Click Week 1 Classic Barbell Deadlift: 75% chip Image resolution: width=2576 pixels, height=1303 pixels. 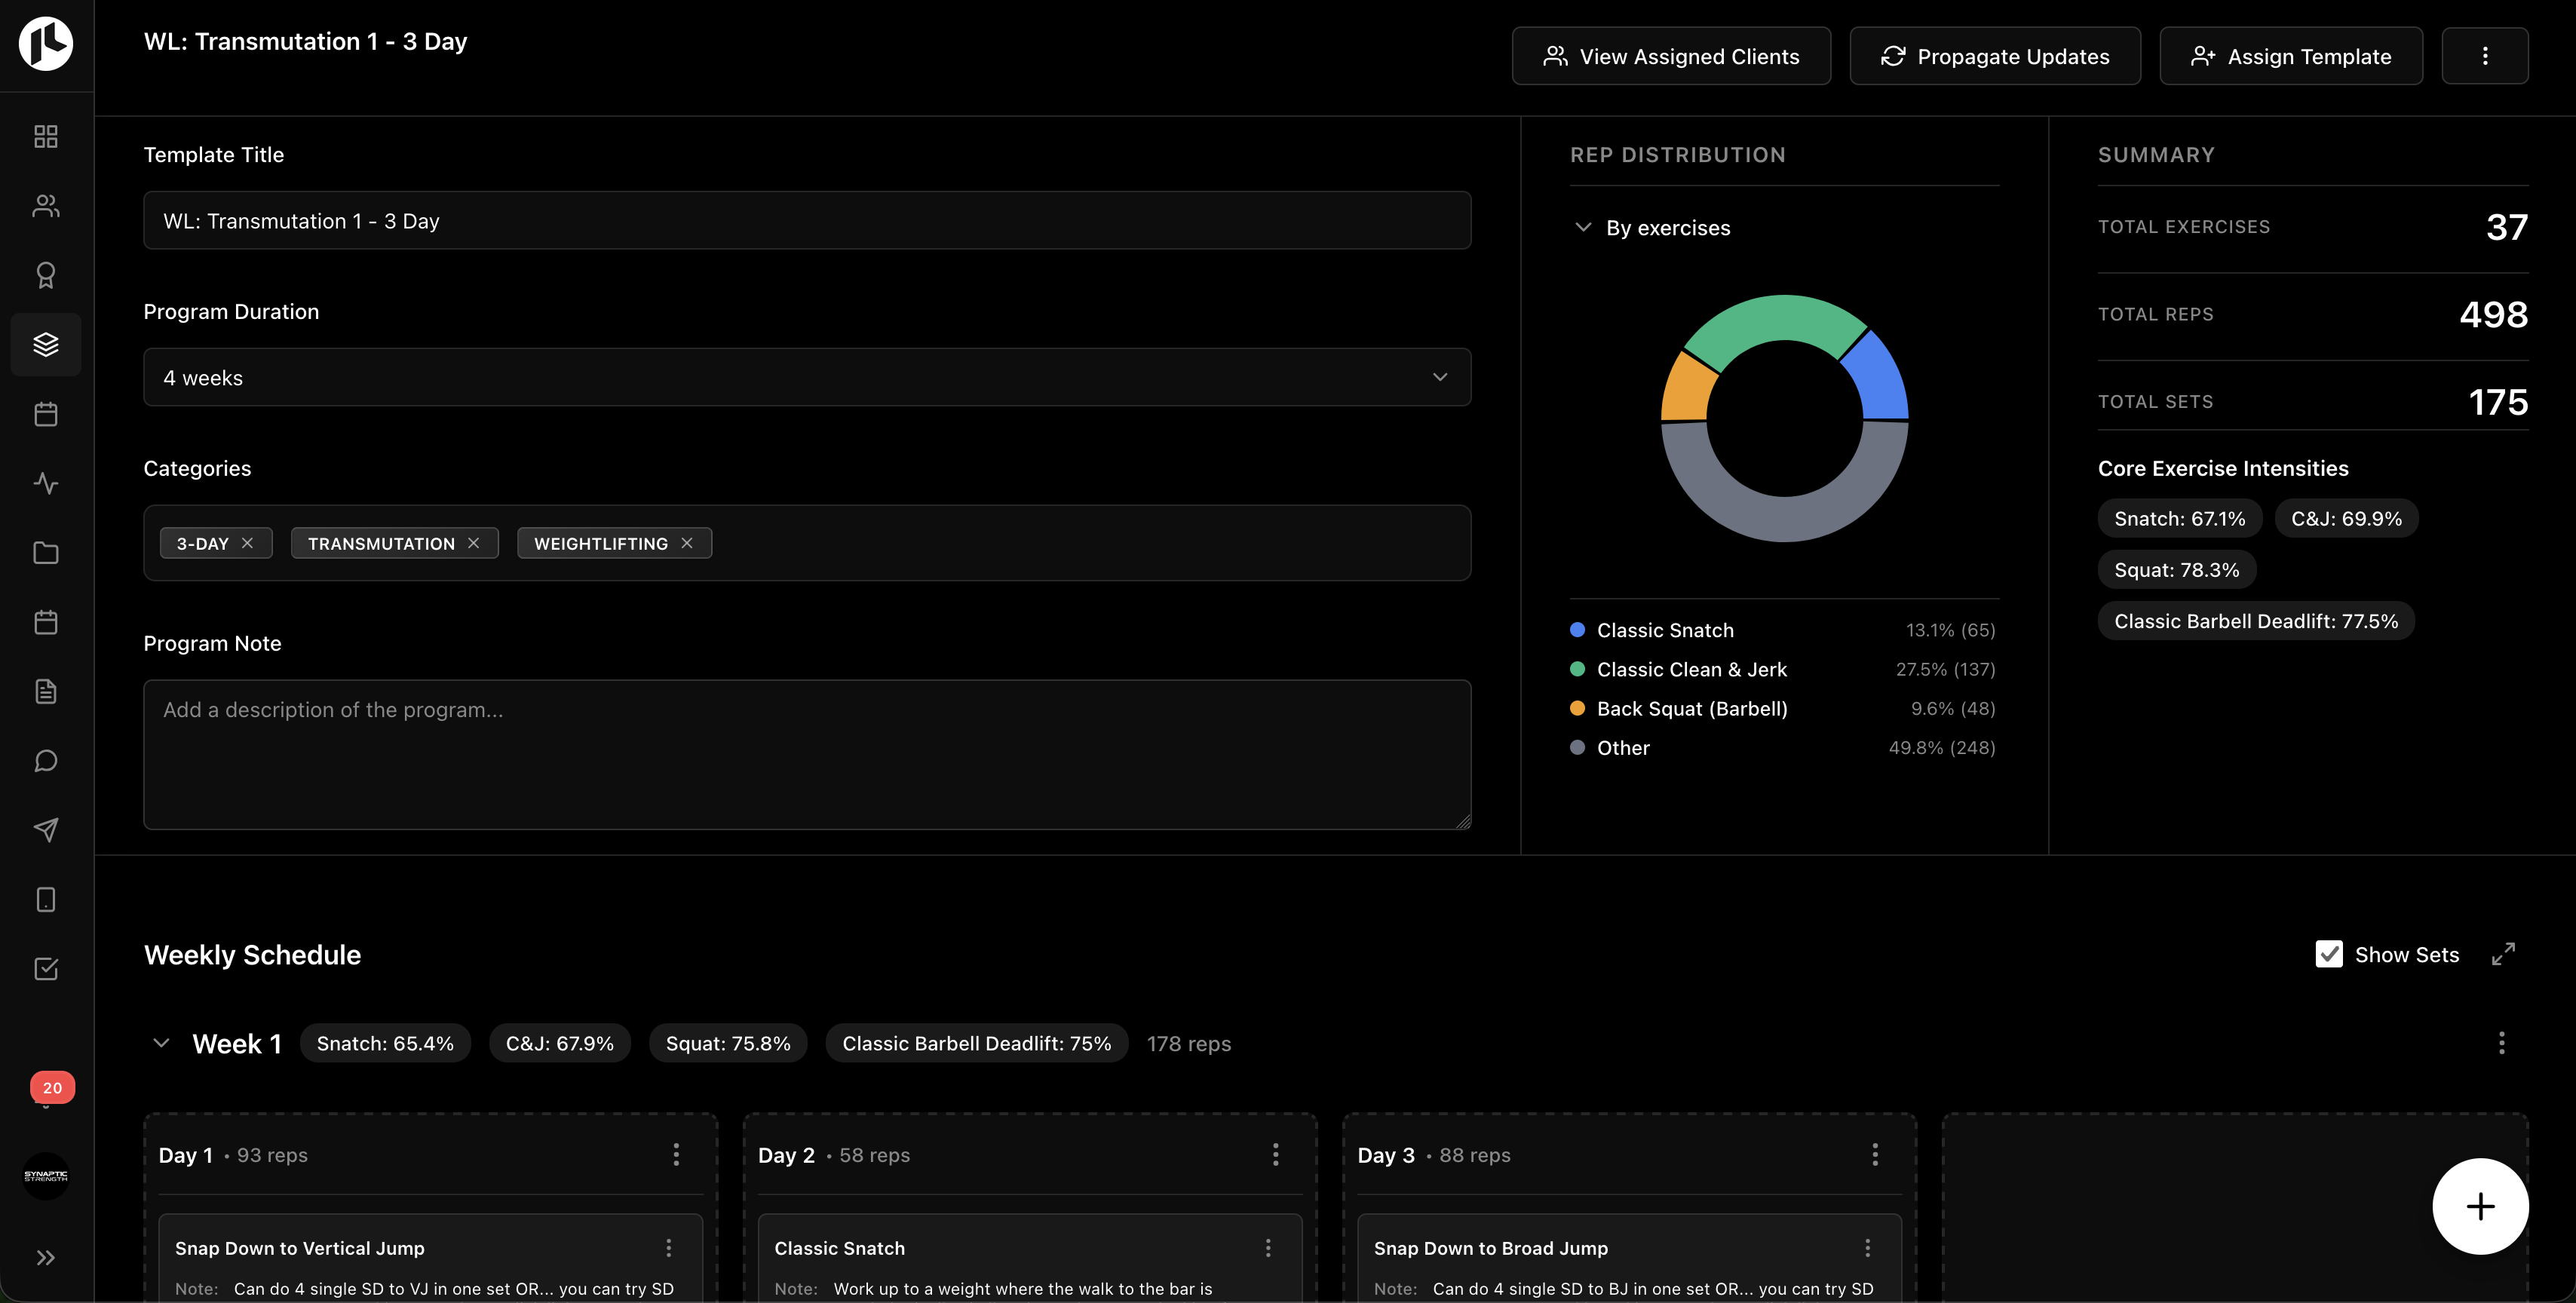tap(976, 1043)
